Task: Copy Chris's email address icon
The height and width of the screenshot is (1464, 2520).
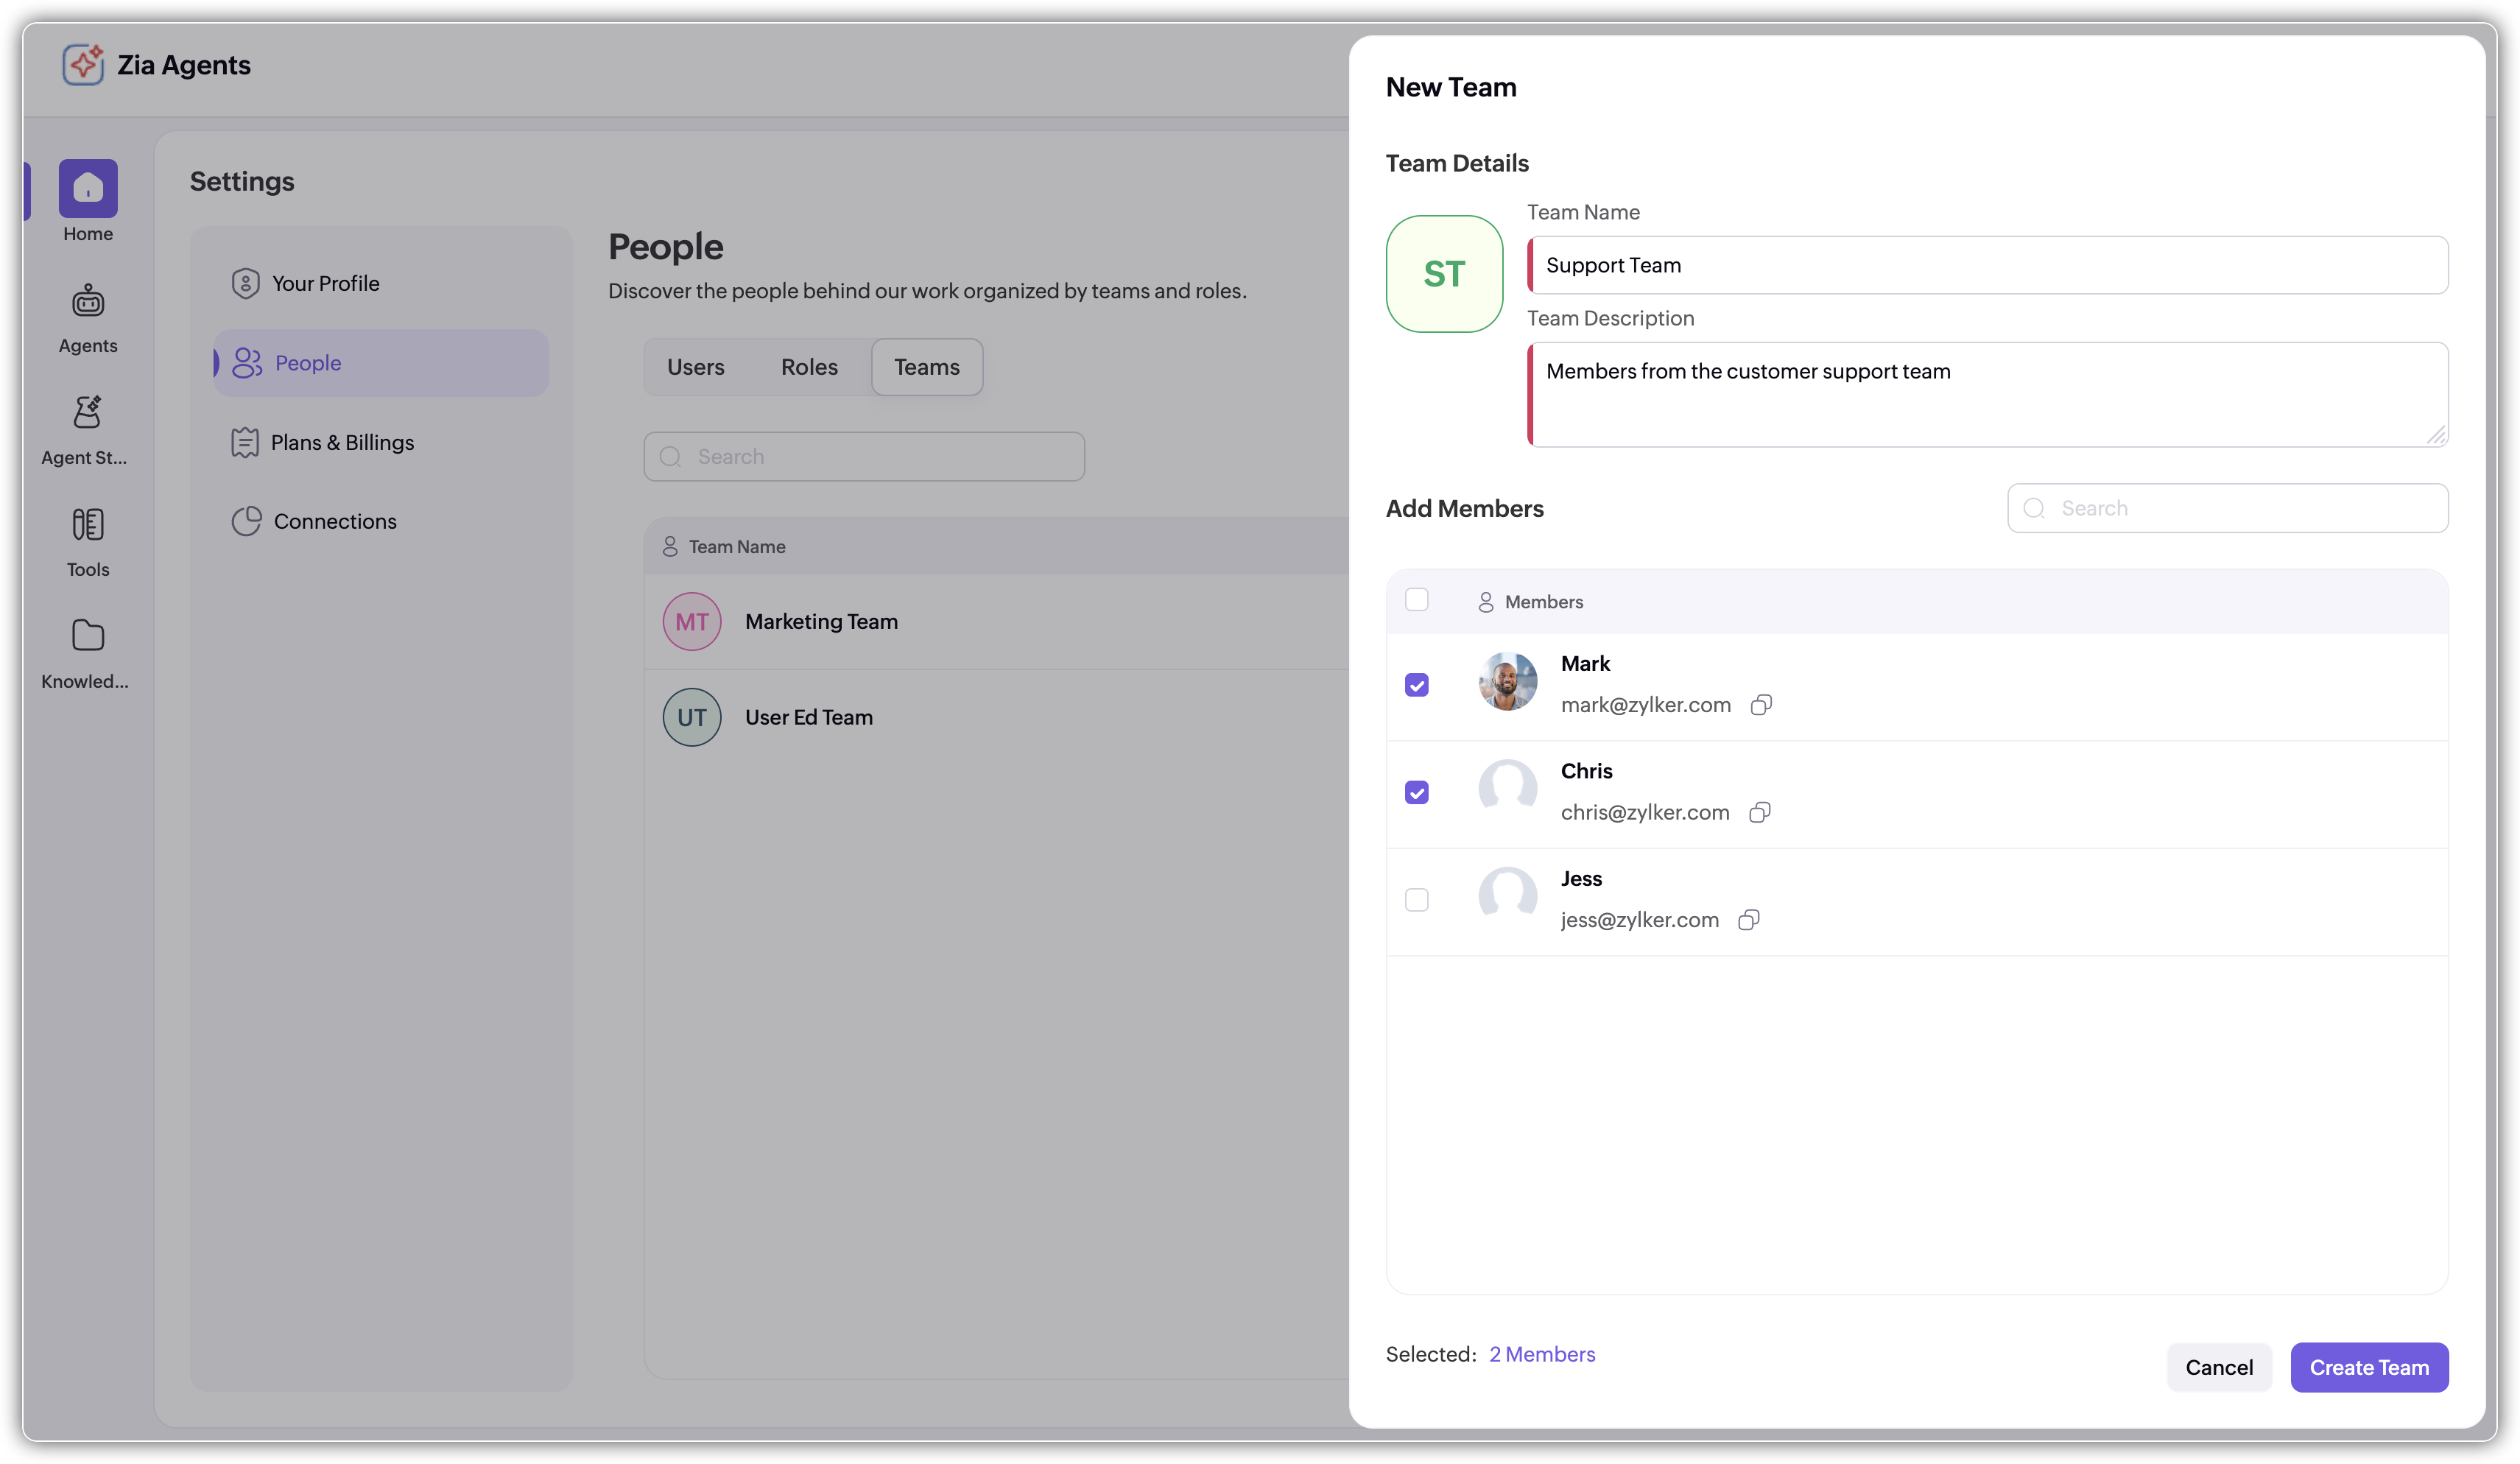Action: click(x=1759, y=812)
